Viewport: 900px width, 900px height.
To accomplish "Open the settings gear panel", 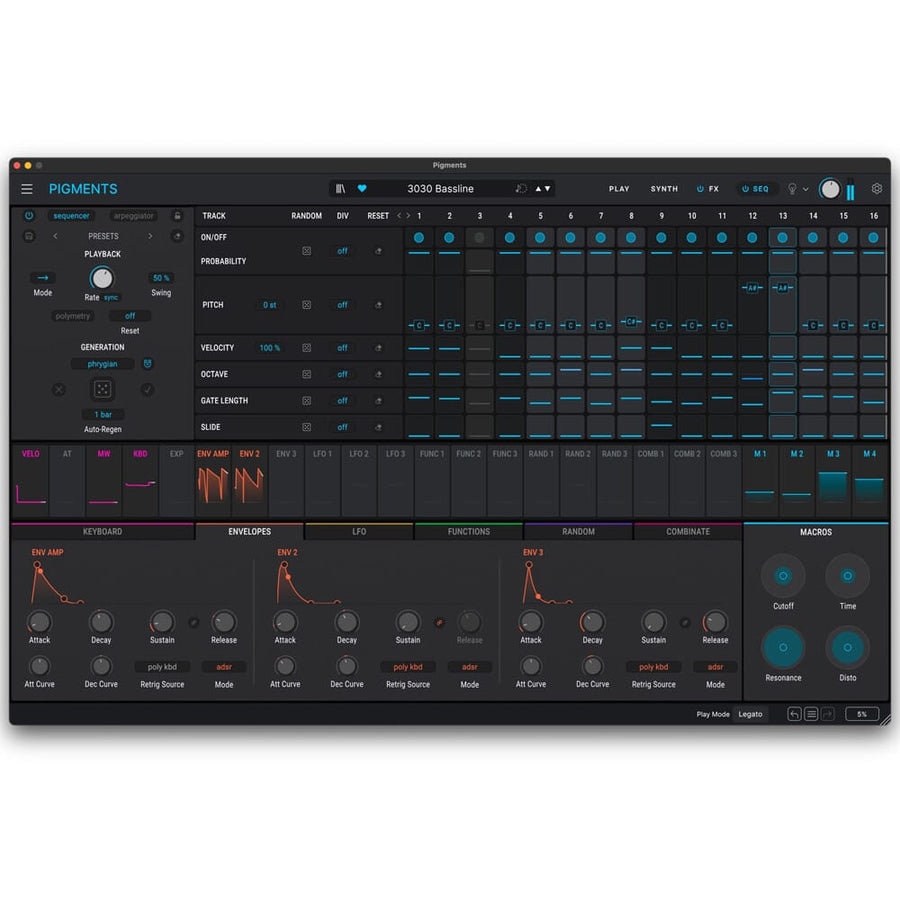I will click(876, 188).
